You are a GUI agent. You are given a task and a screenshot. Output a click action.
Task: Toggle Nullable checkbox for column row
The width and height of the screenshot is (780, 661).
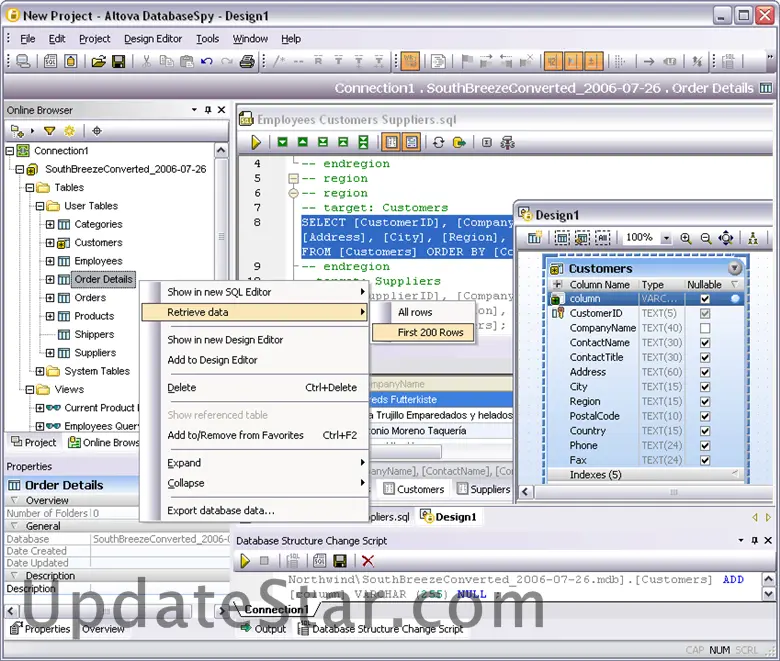coord(705,299)
